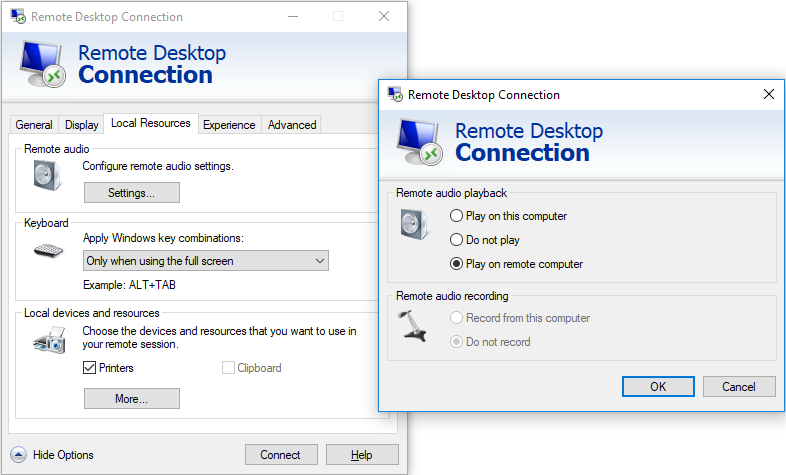This screenshot has width=786, height=475.
Task: Click the speaker icon in audio playback dialog
Action: tap(415, 224)
